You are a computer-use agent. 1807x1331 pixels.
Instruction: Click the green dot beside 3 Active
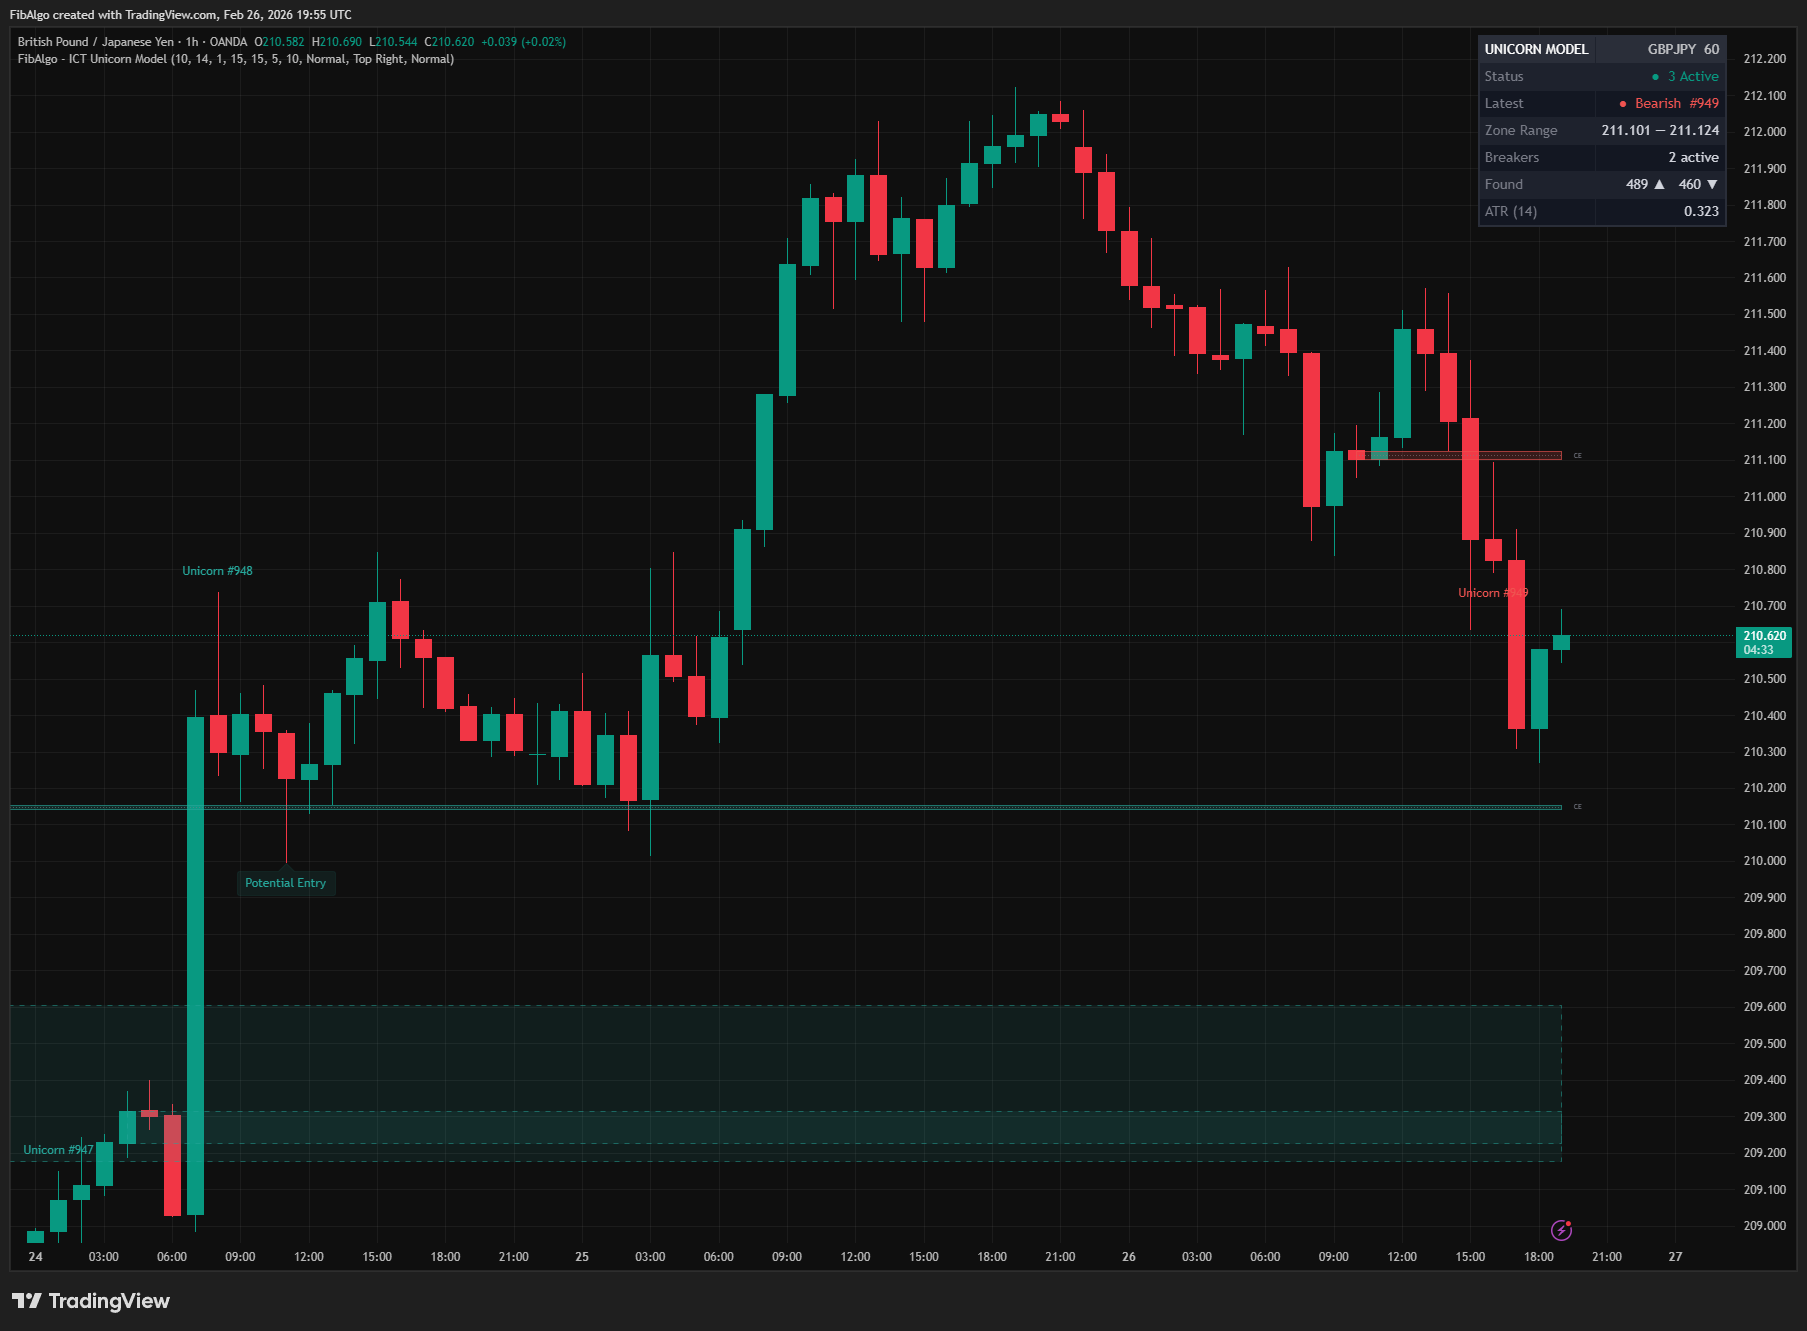point(1656,77)
